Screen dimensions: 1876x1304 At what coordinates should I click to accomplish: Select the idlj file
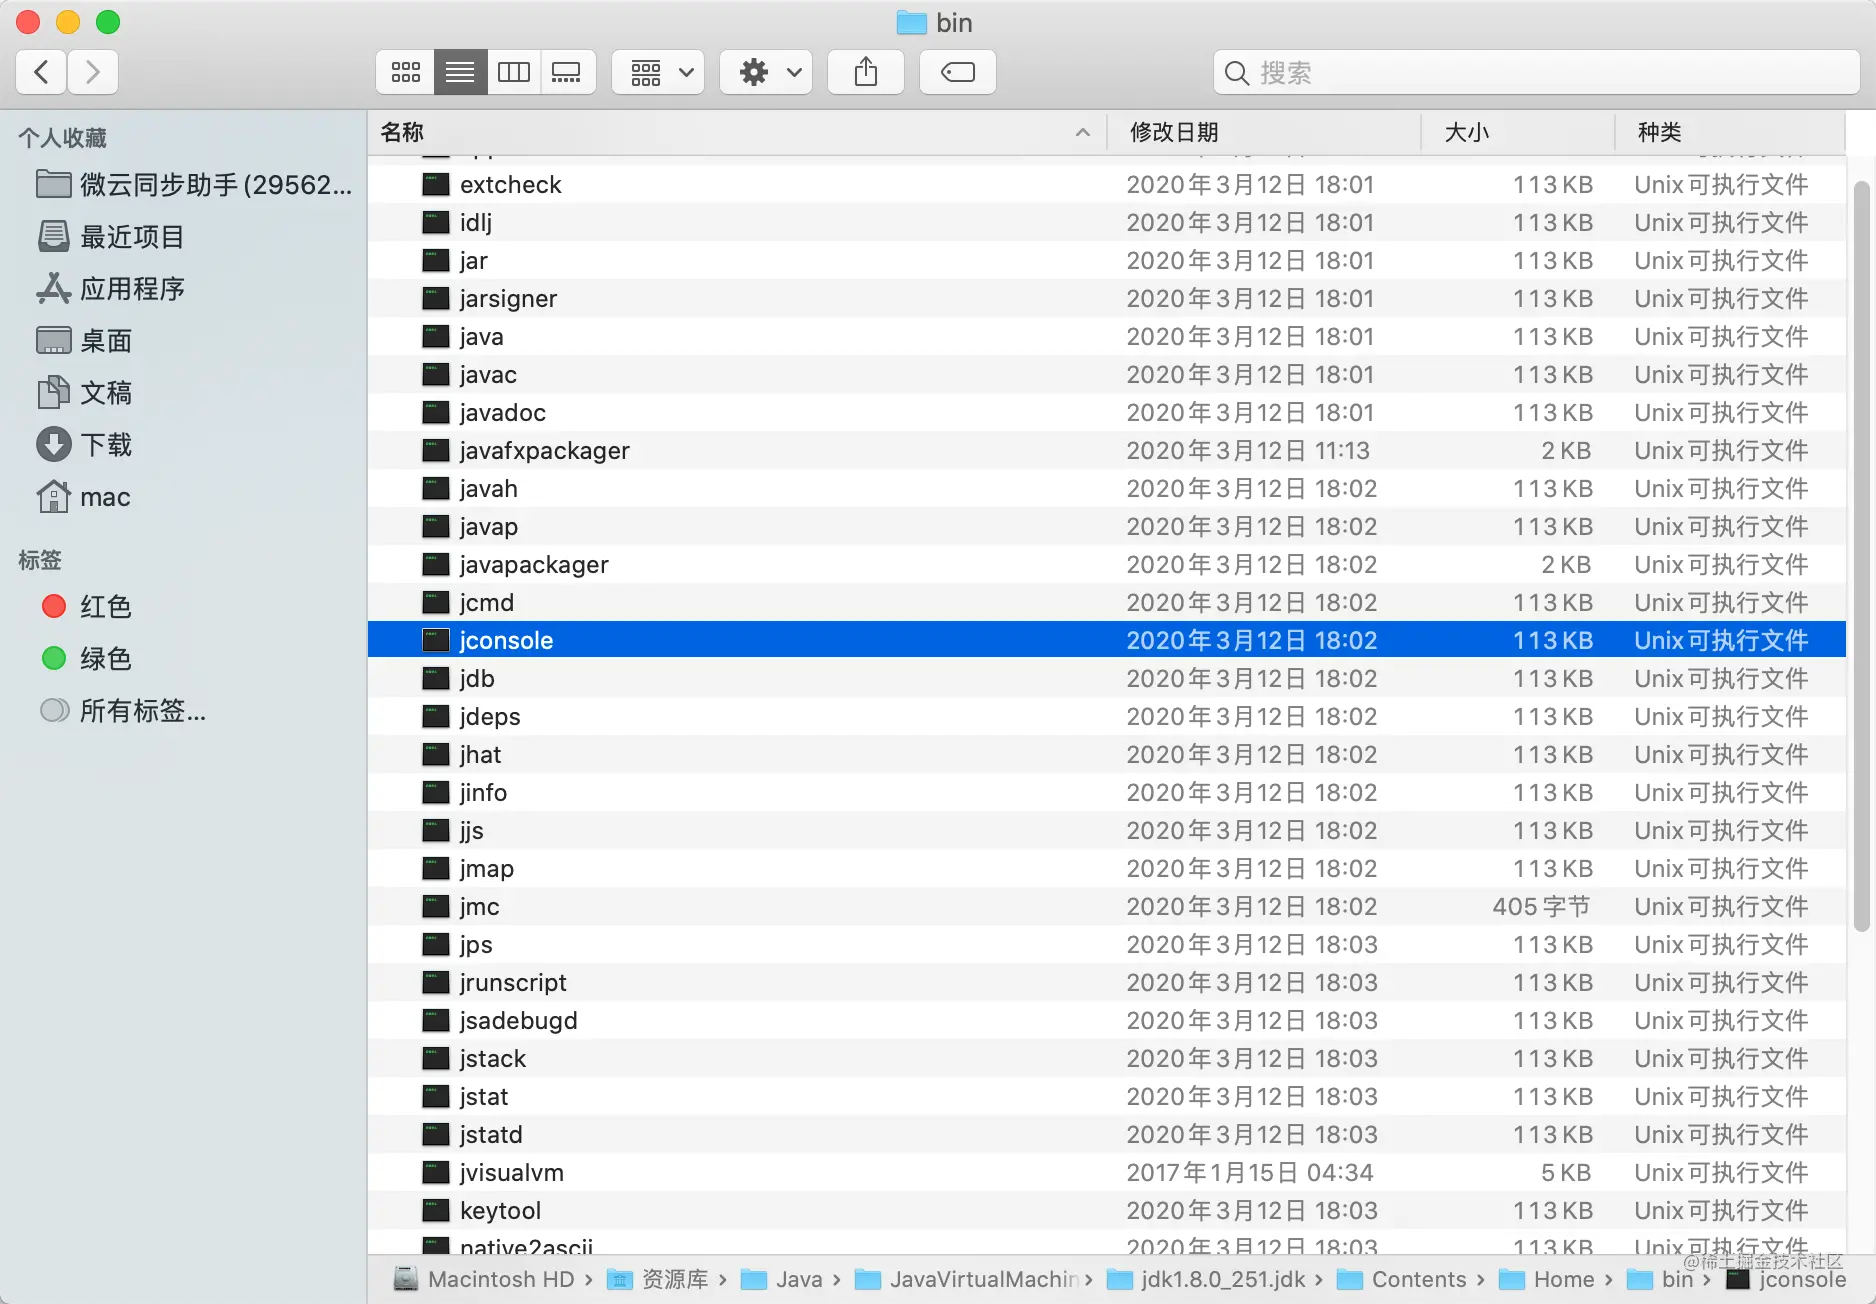(1106, 223)
